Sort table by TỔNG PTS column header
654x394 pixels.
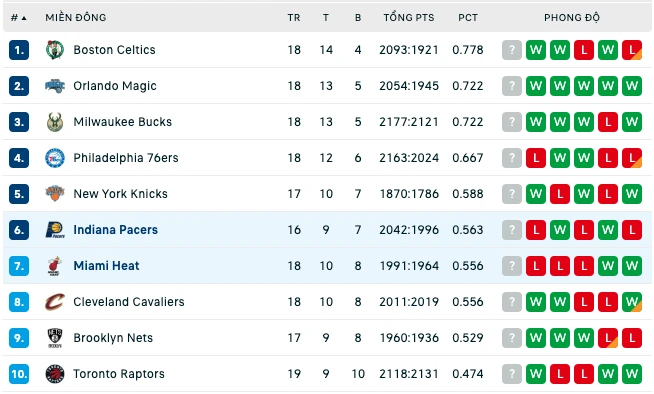(x=409, y=18)
